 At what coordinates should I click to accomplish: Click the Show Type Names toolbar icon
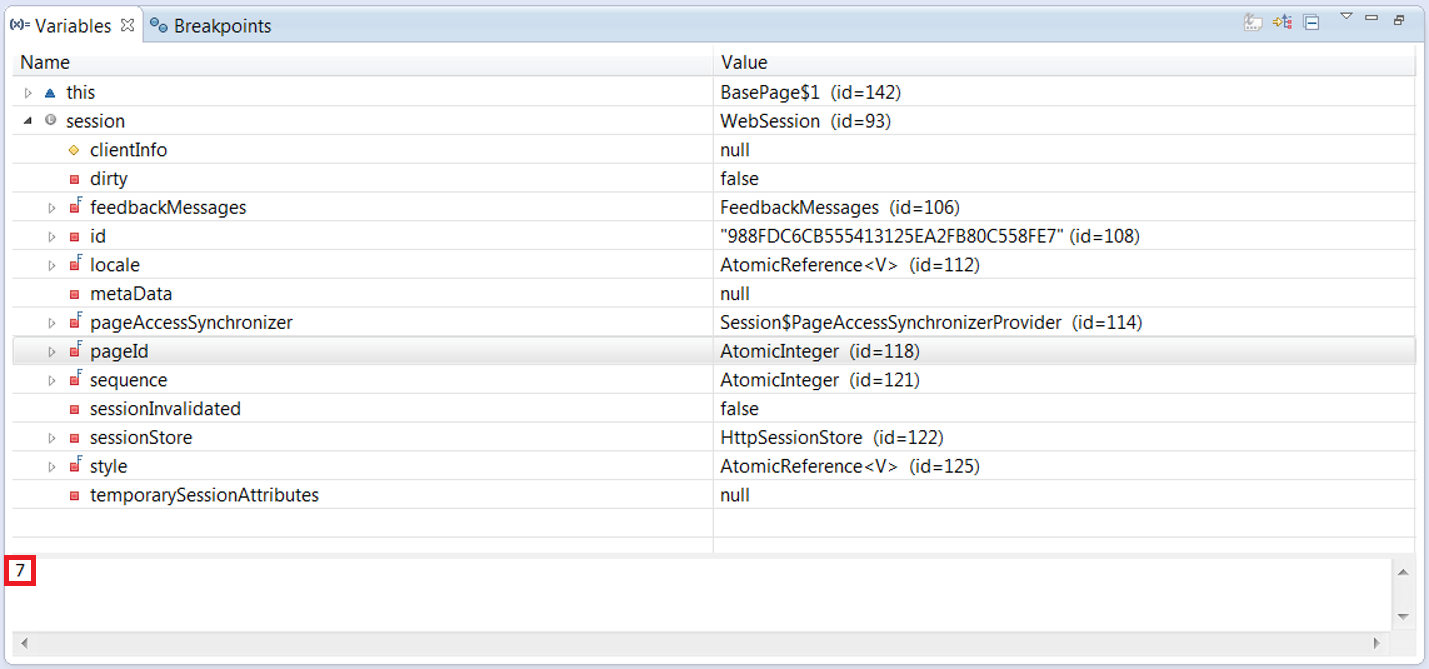(1253, 23)
